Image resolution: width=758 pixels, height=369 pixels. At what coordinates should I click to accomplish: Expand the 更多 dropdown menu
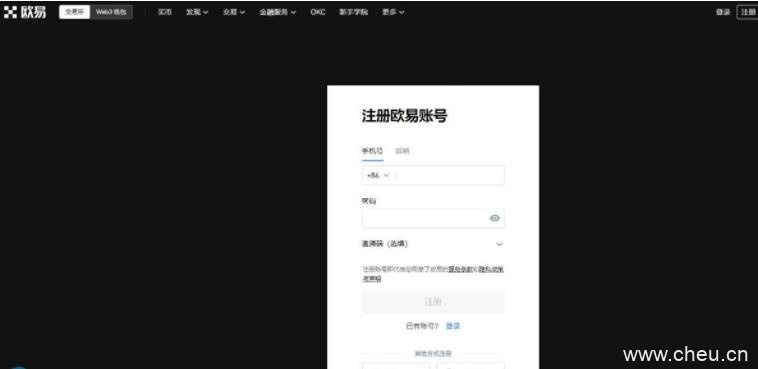393,12
